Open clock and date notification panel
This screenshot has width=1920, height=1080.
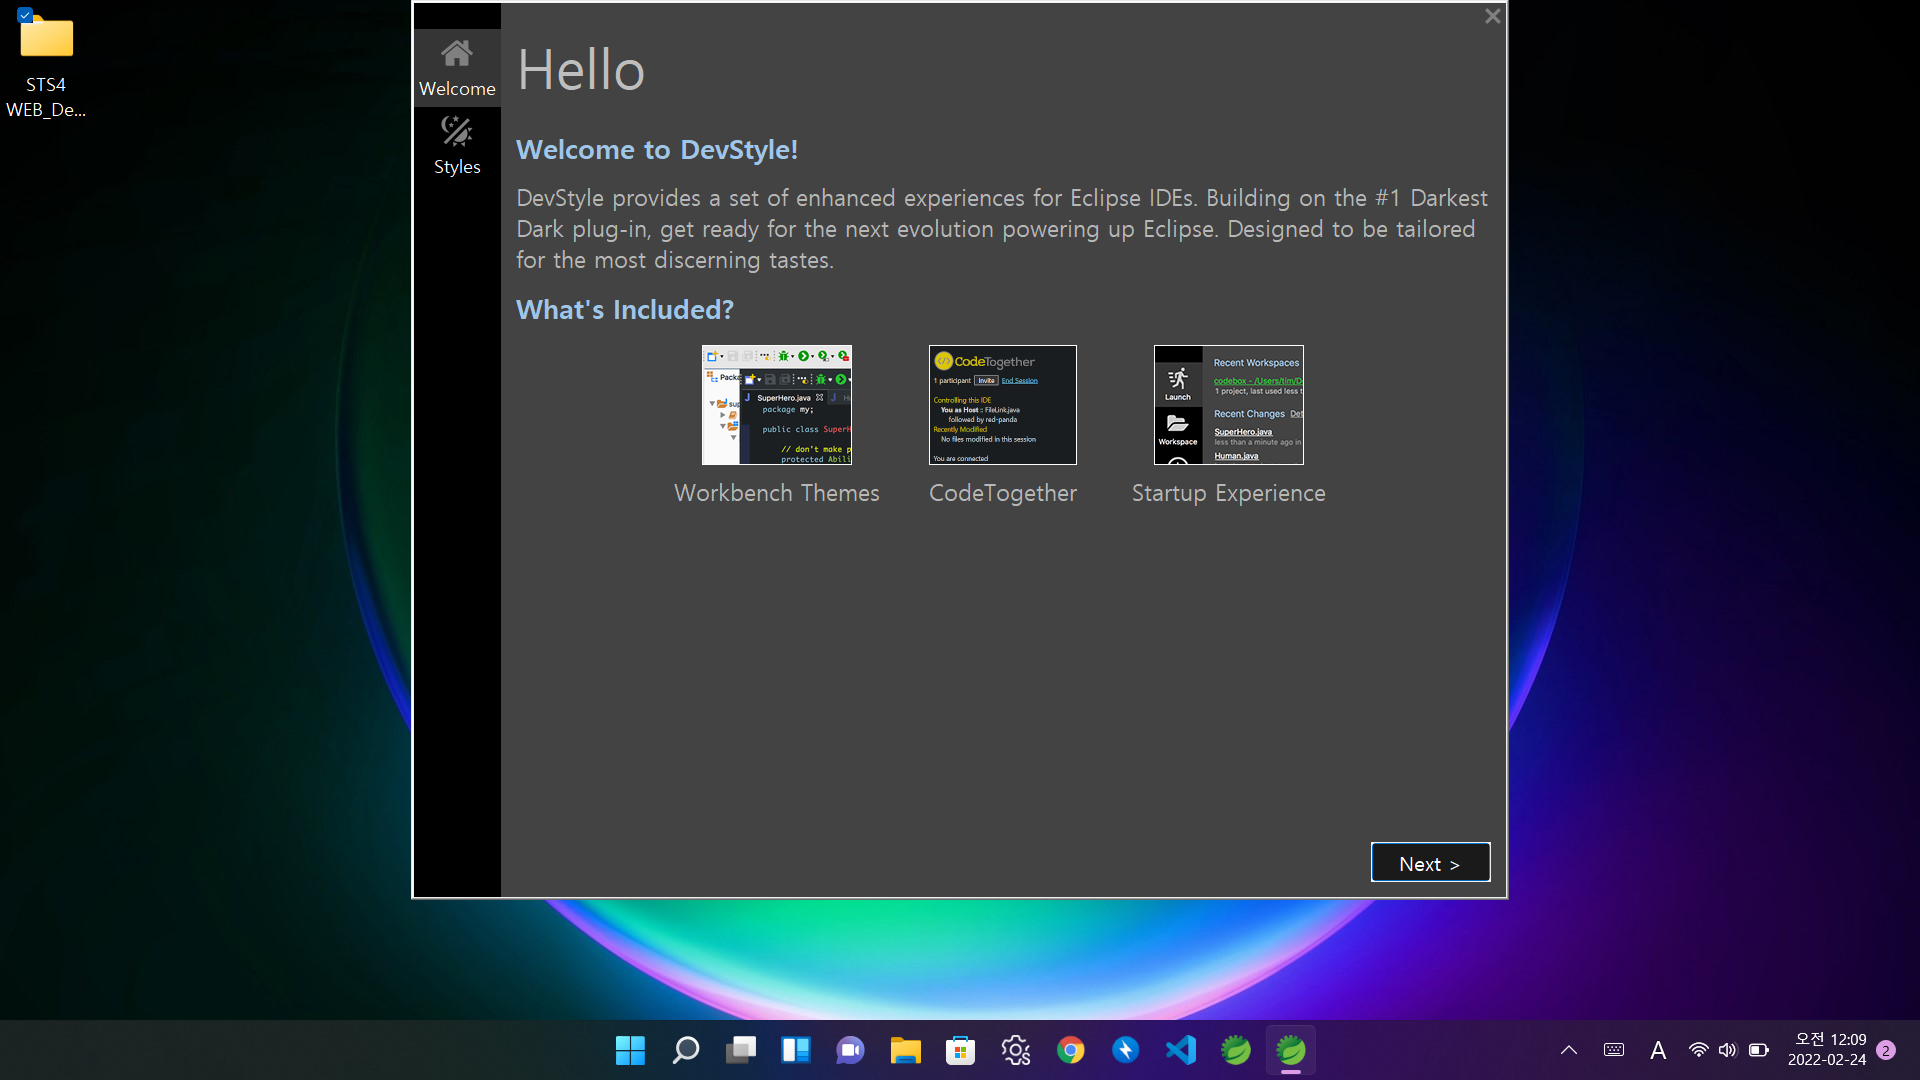coord(1826,1050)
